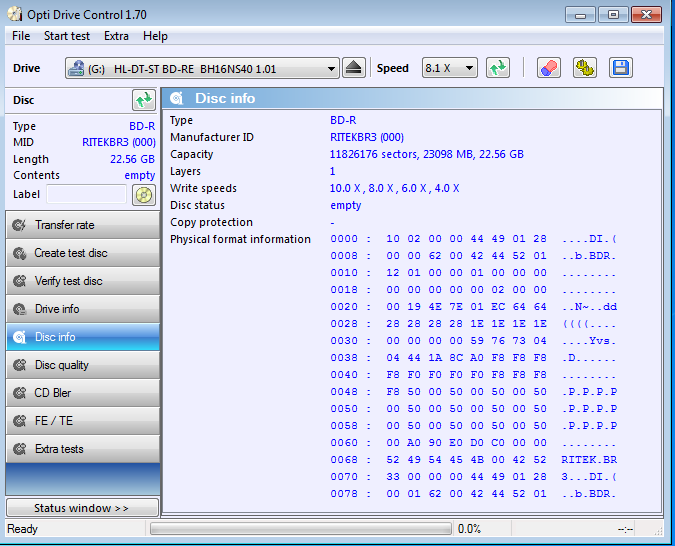This screenshot has height=546, width=675.
Task: Select the Transfer rate test
Action: [83, 225]
